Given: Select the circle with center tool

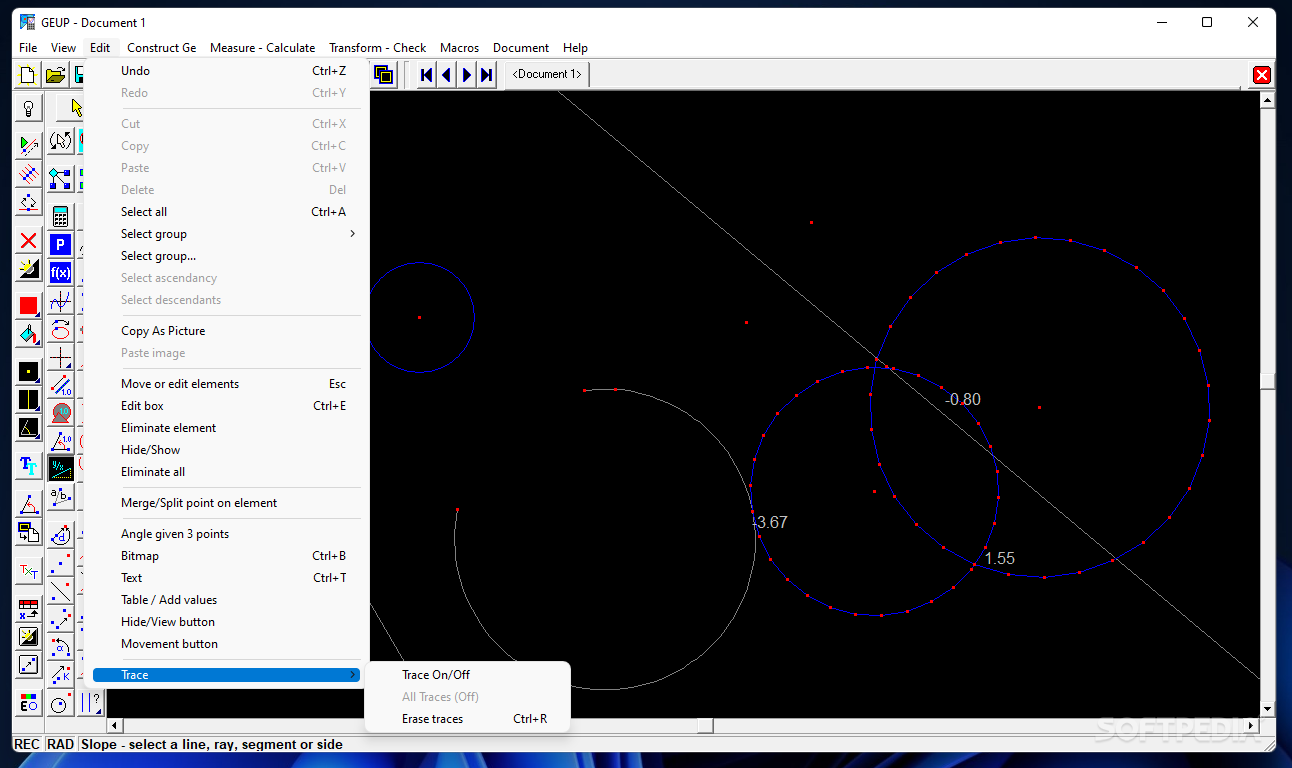Looking at the screenshot, I should (60, 703).
